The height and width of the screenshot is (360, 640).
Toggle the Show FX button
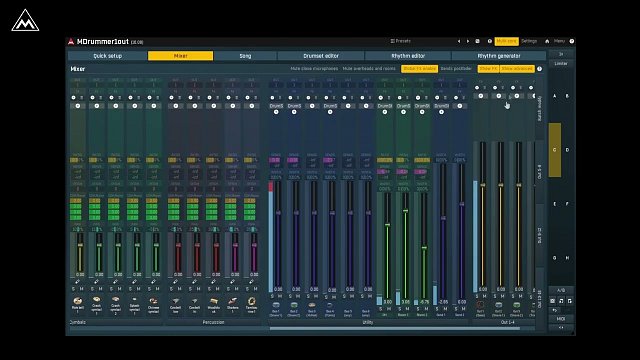pos(489,69)
